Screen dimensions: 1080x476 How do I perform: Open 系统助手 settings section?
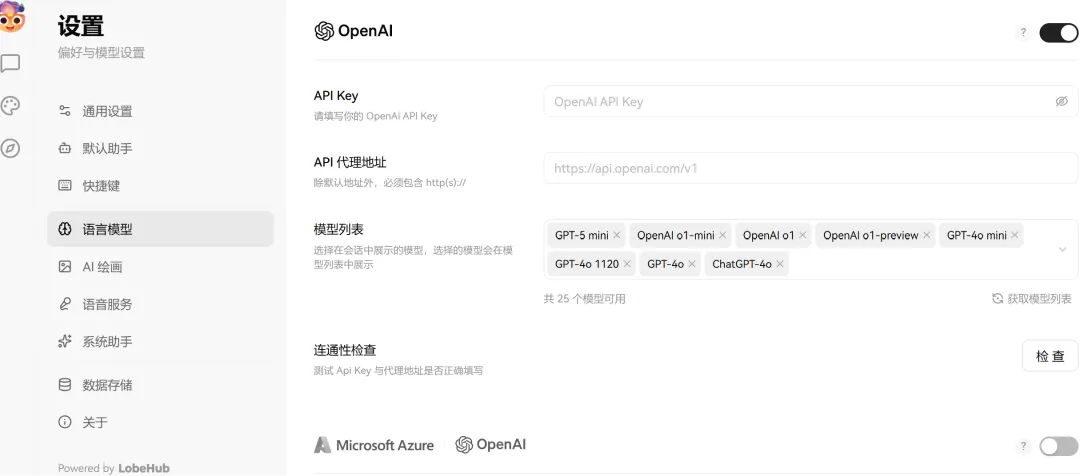160,341
